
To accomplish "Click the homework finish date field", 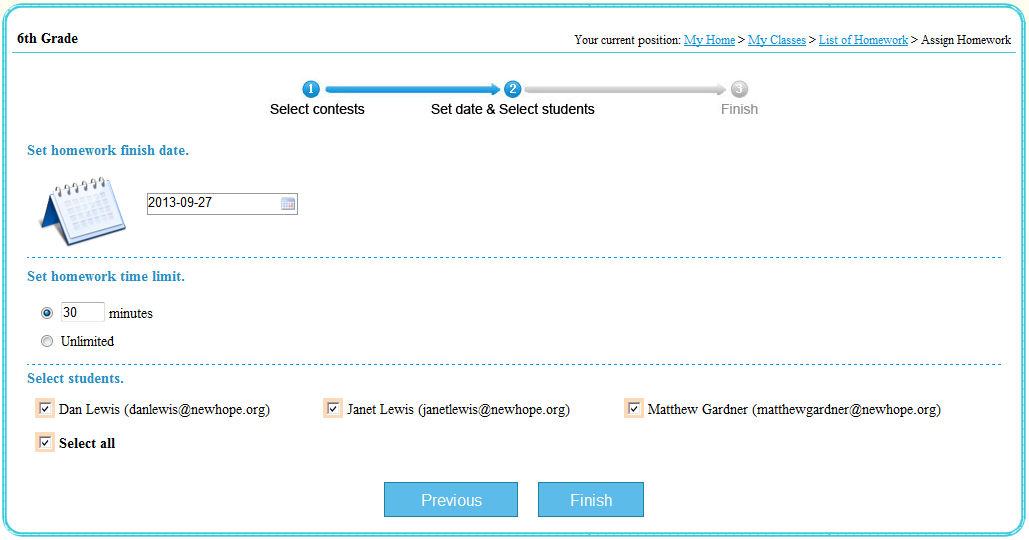I will pos(212,204).
